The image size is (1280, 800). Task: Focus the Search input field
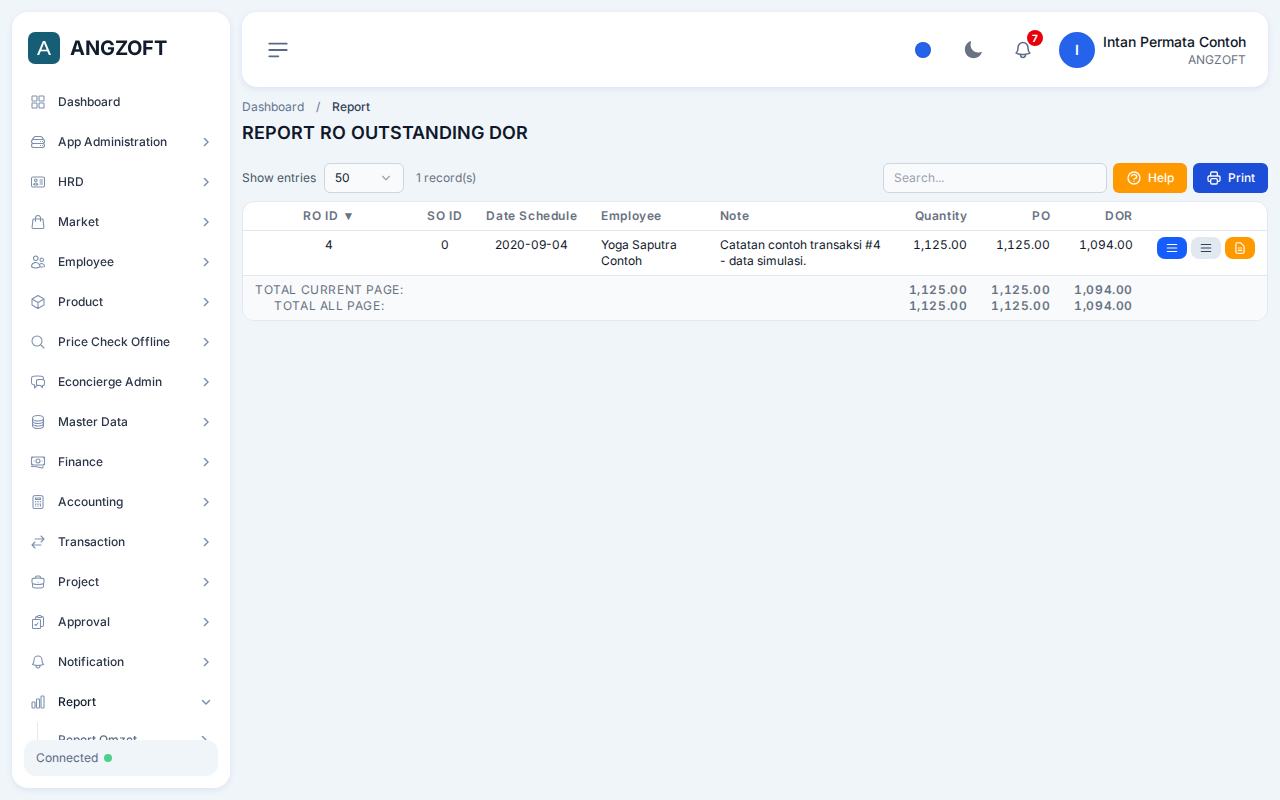[x=995, y=178]
